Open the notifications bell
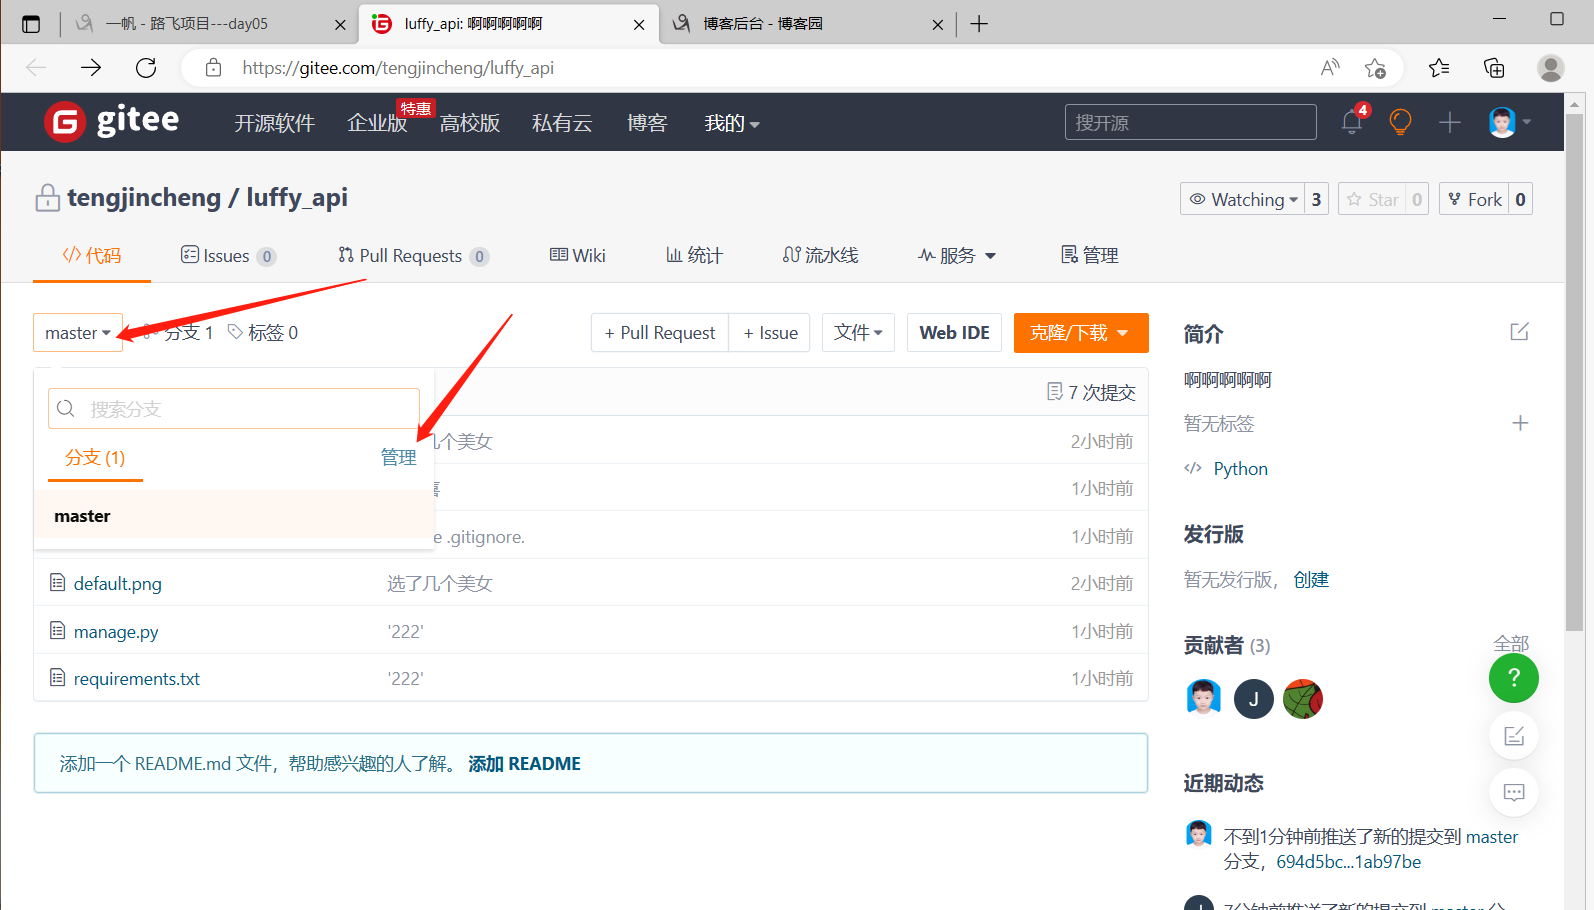This screenshot has width=1594, height=910. pos(1352,122)
